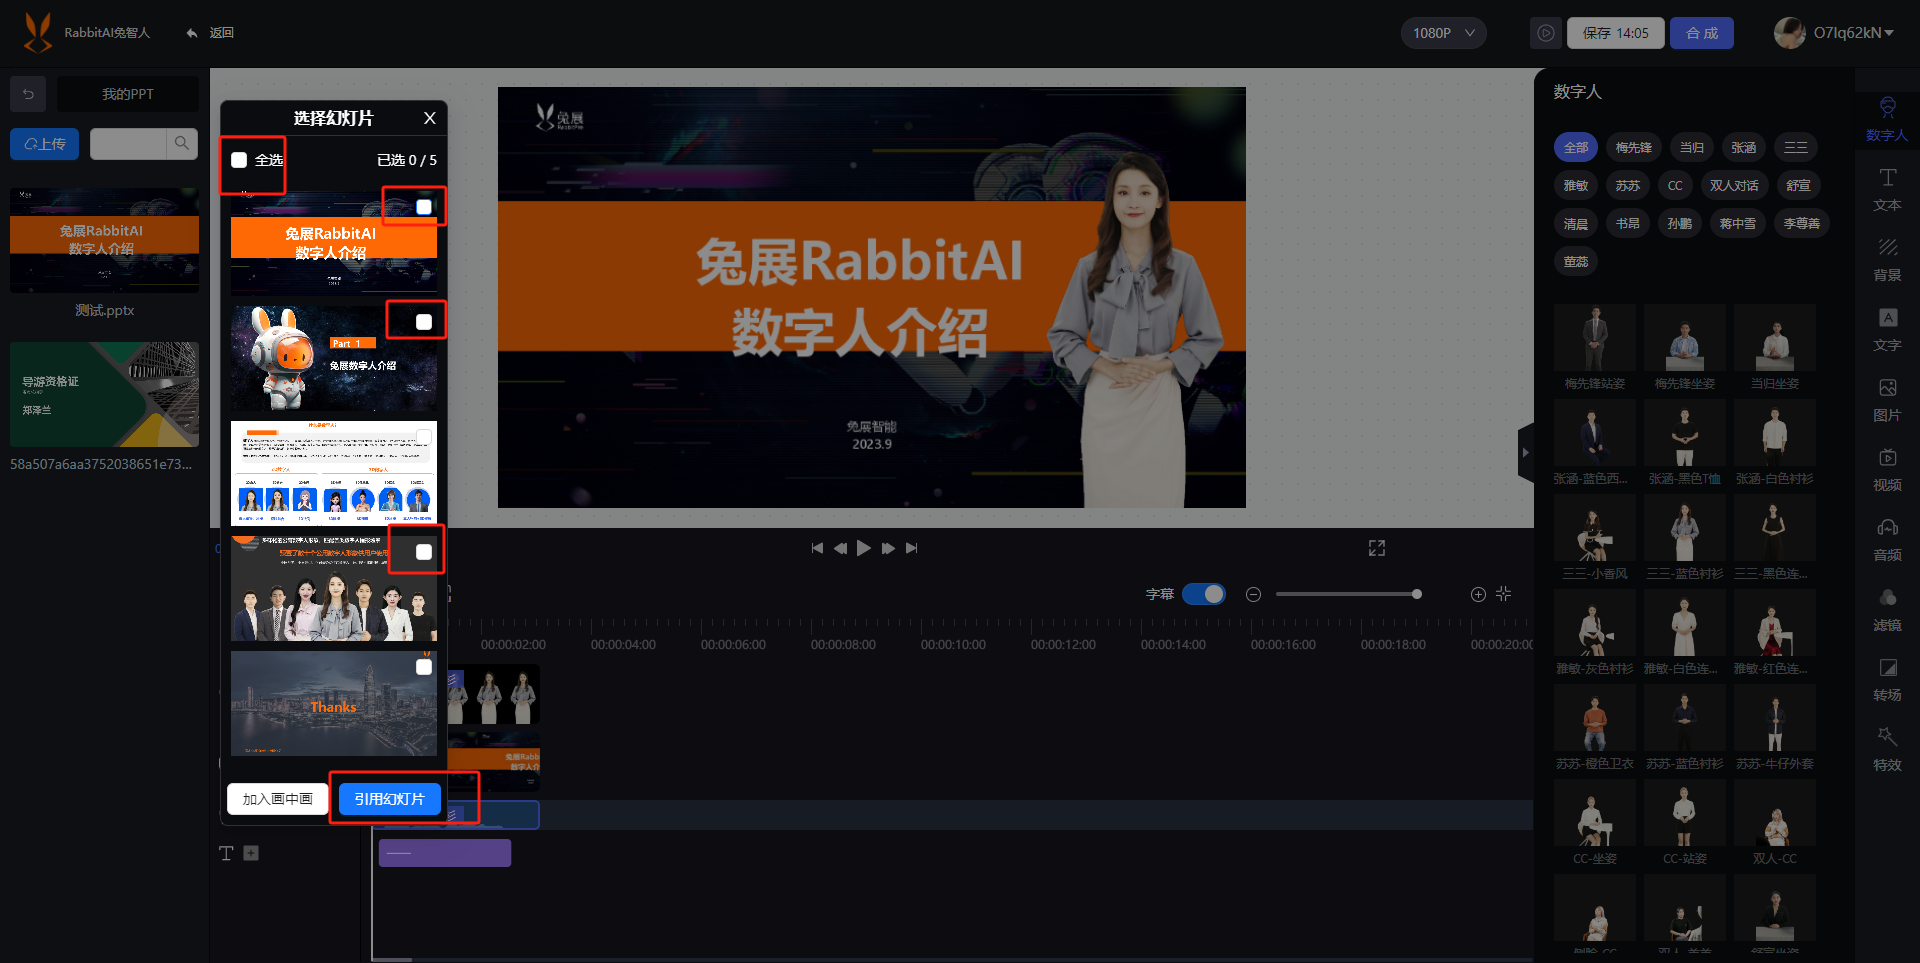Choose the 梅先锋站姿 avatar thumbnail
This screenshot has height=963, width=1920.
click(x=1595, y=339)
